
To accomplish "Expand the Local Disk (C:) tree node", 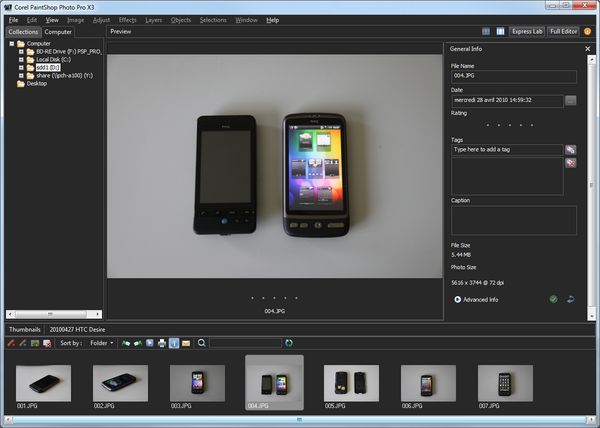I will (21, 61).
